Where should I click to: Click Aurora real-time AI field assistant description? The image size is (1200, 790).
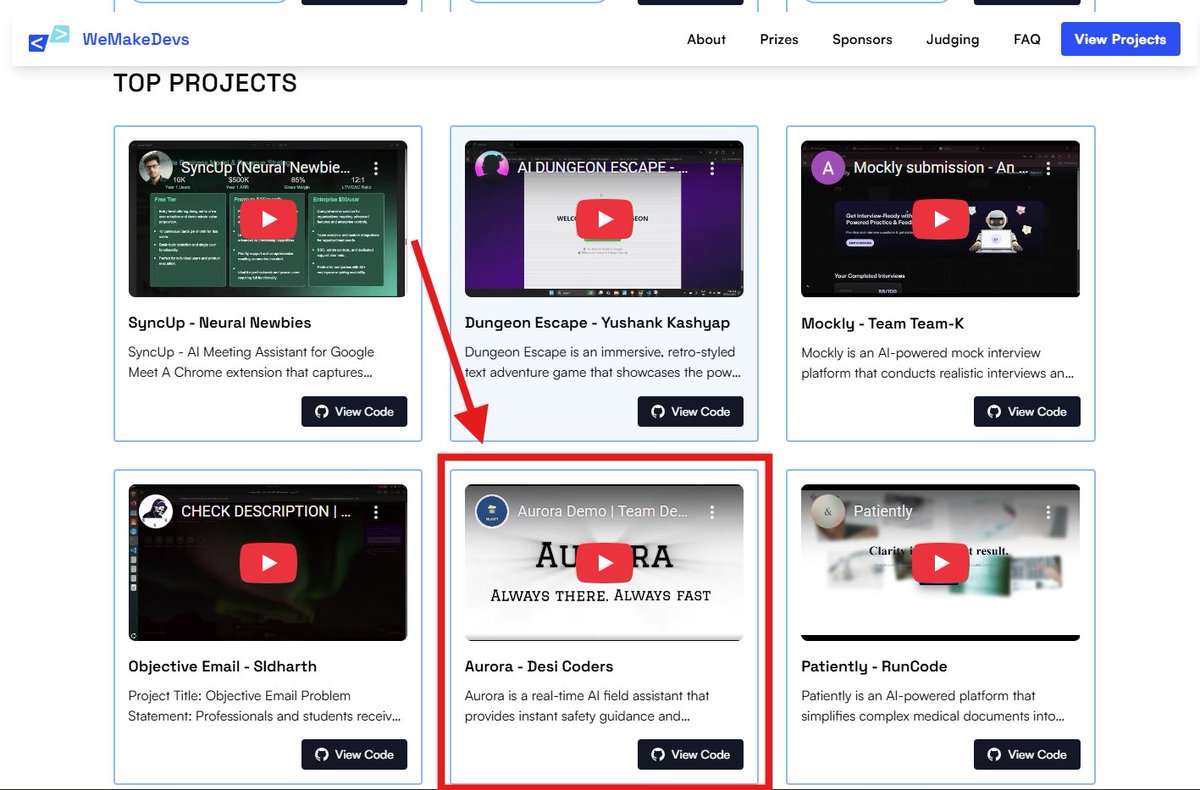pyautogui.click(x=588, y=706)
